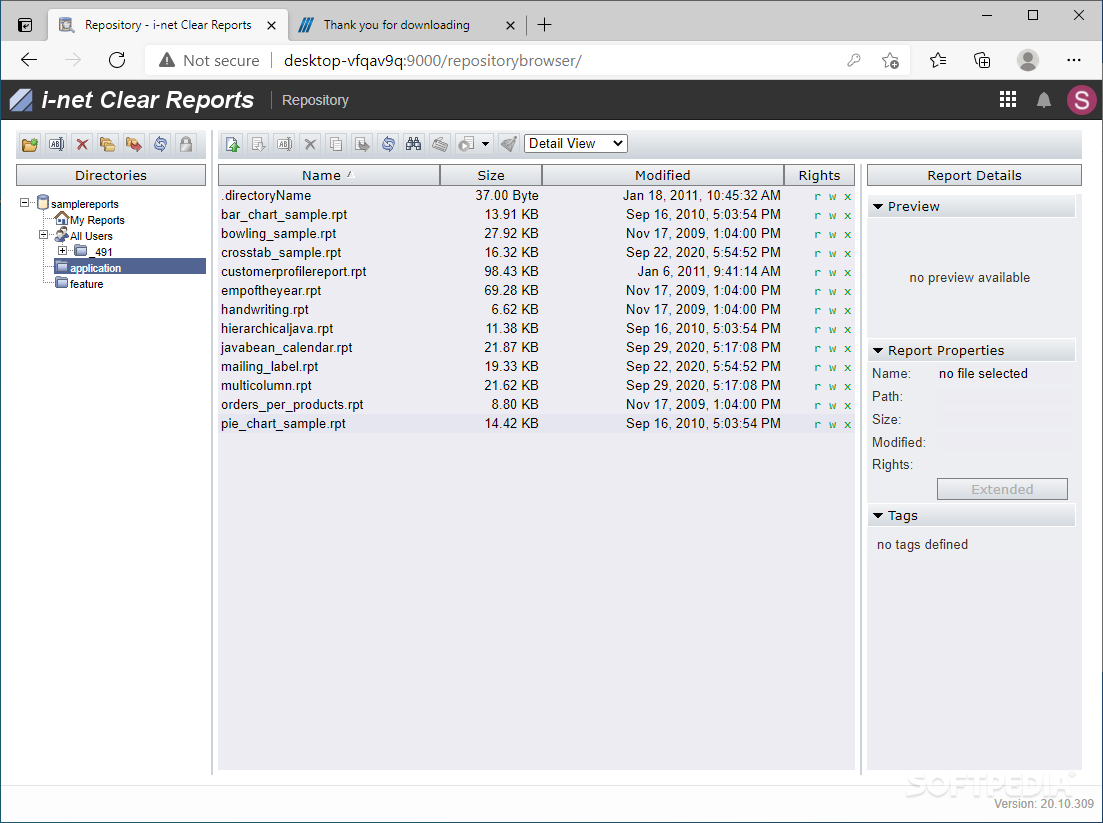Select customerprofilereport.rpt row

pyautogui.click(x=536, y=272)
